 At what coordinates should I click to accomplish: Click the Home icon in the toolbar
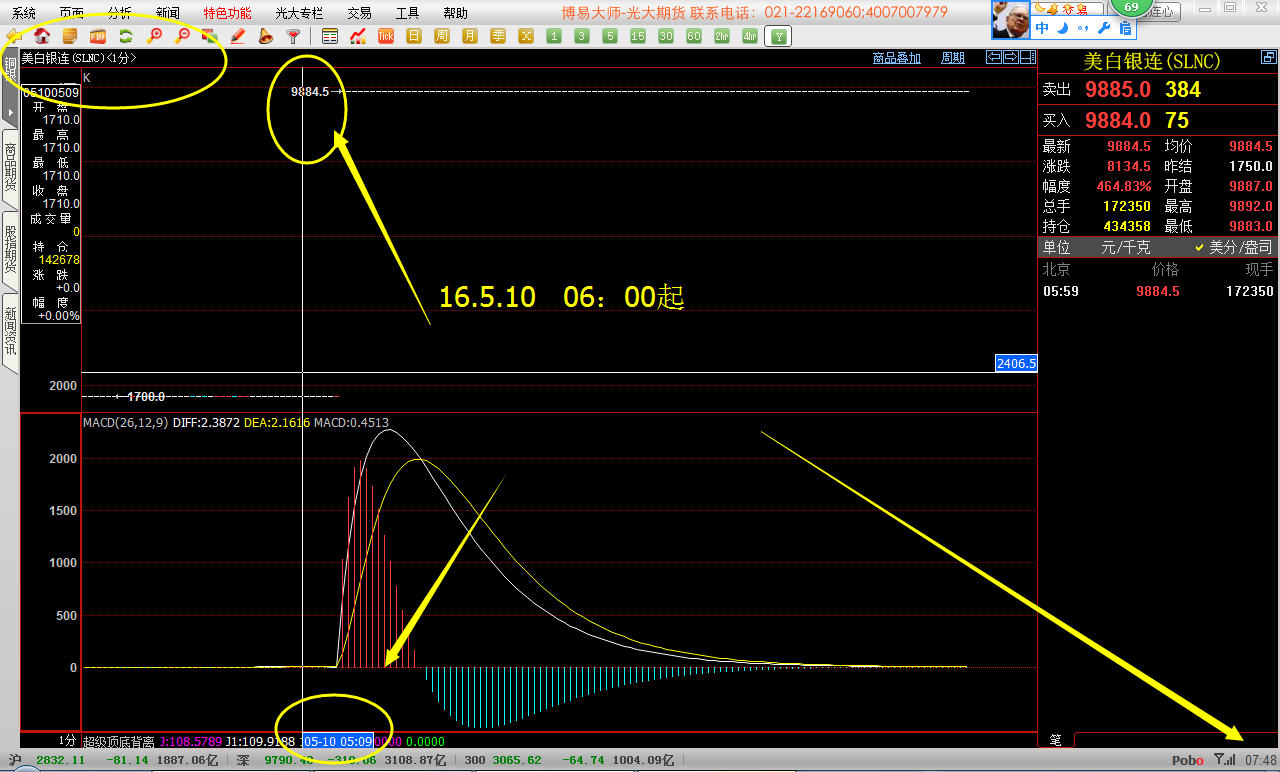click(x=43, y=36)
